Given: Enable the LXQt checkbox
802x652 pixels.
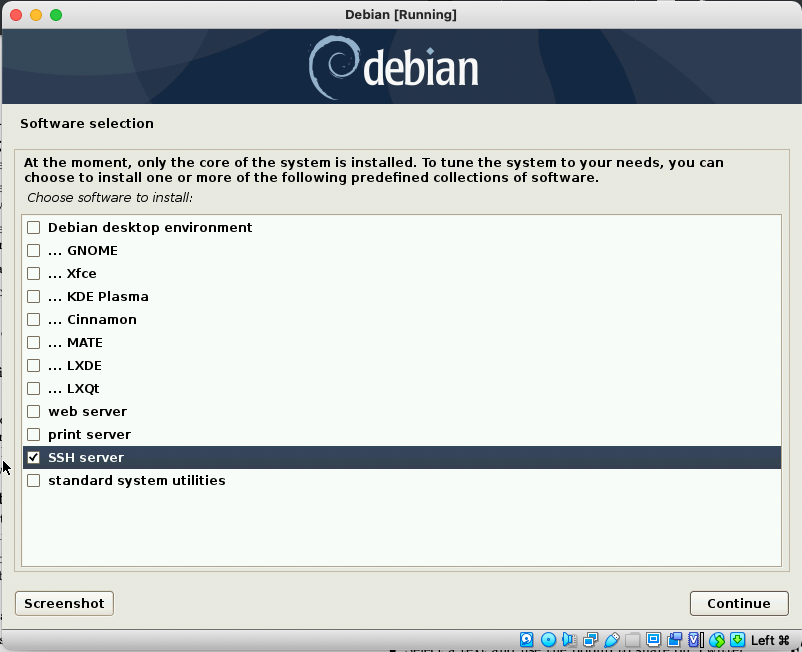Looking at the screenshot, I should 34,388.
